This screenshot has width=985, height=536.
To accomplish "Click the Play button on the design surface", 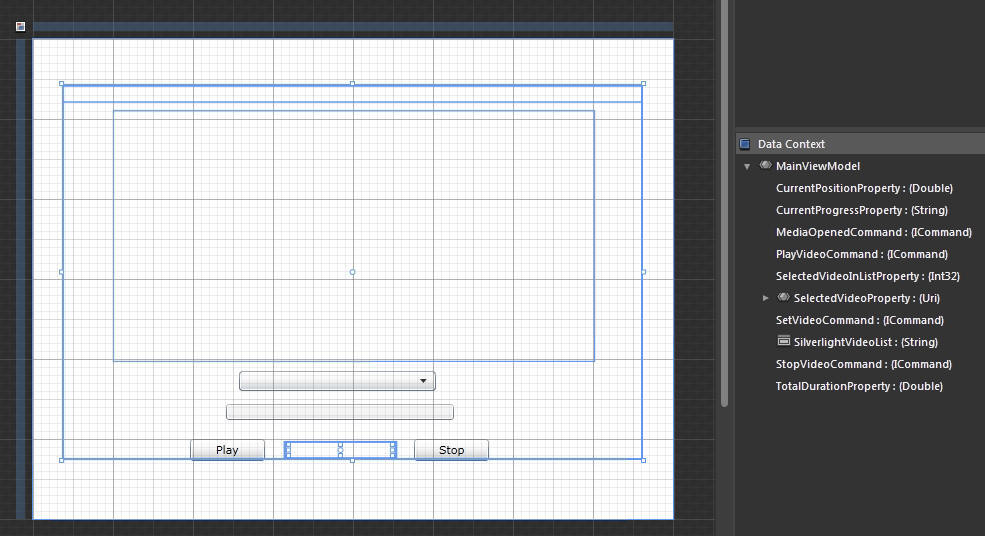I will pyautogui.click(x=227, y=450).
